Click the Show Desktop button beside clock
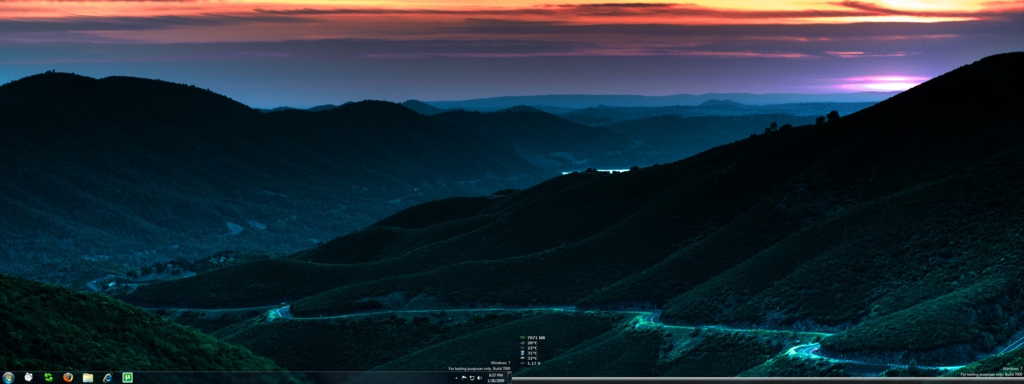 (509, 378)
